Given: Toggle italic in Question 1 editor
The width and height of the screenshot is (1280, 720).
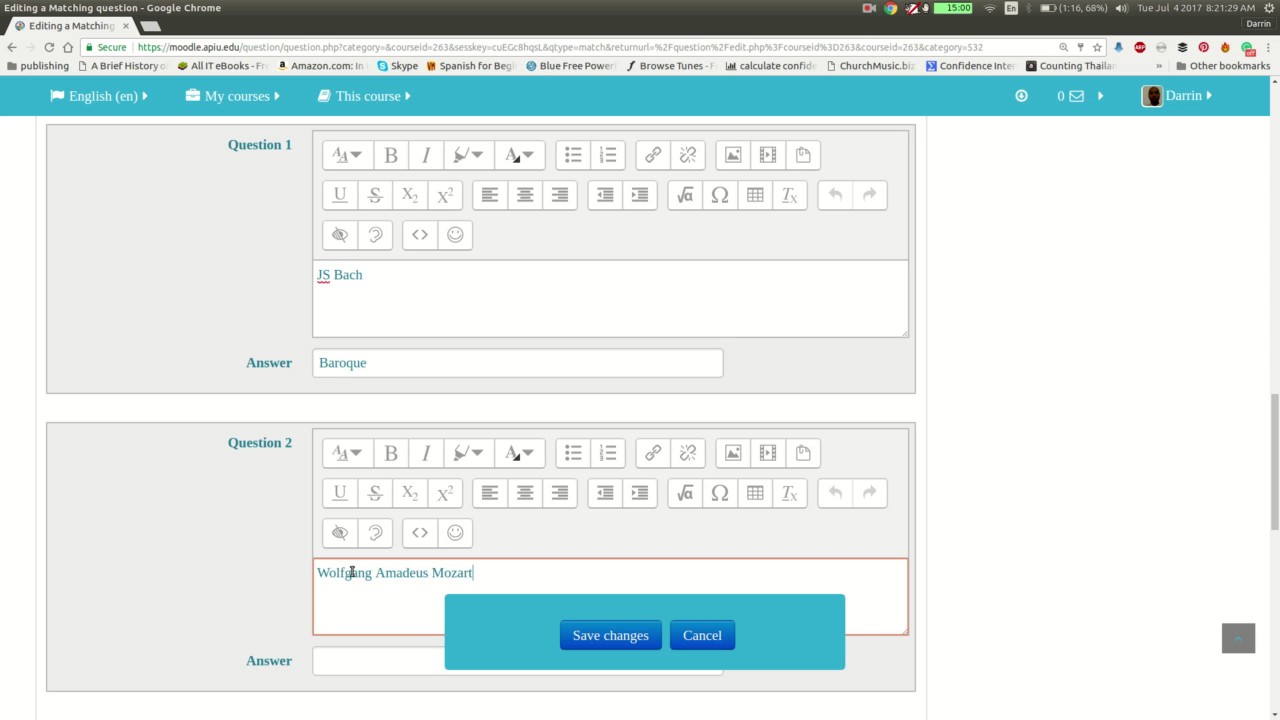Looking at the screenshot, I should pyautogui.click(x=426, y=155).
